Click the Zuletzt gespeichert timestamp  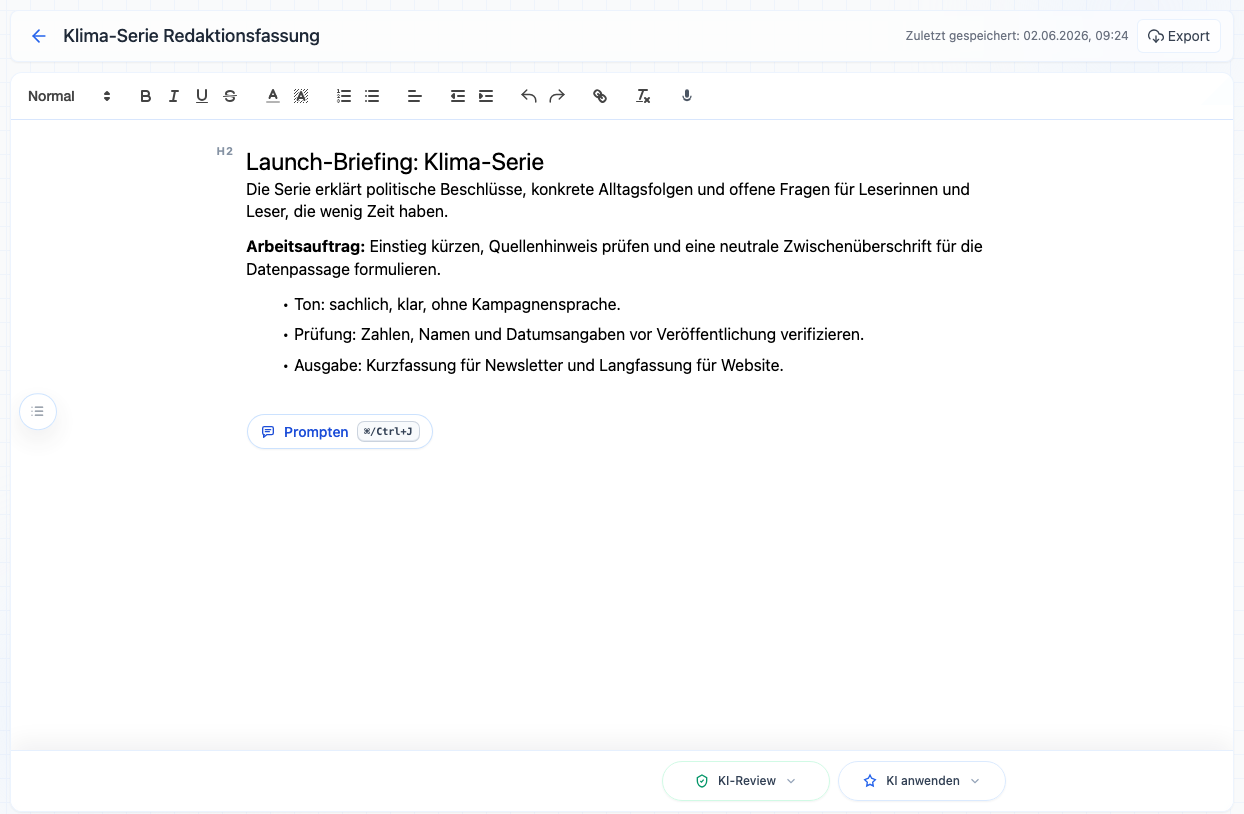point(1017,36)
